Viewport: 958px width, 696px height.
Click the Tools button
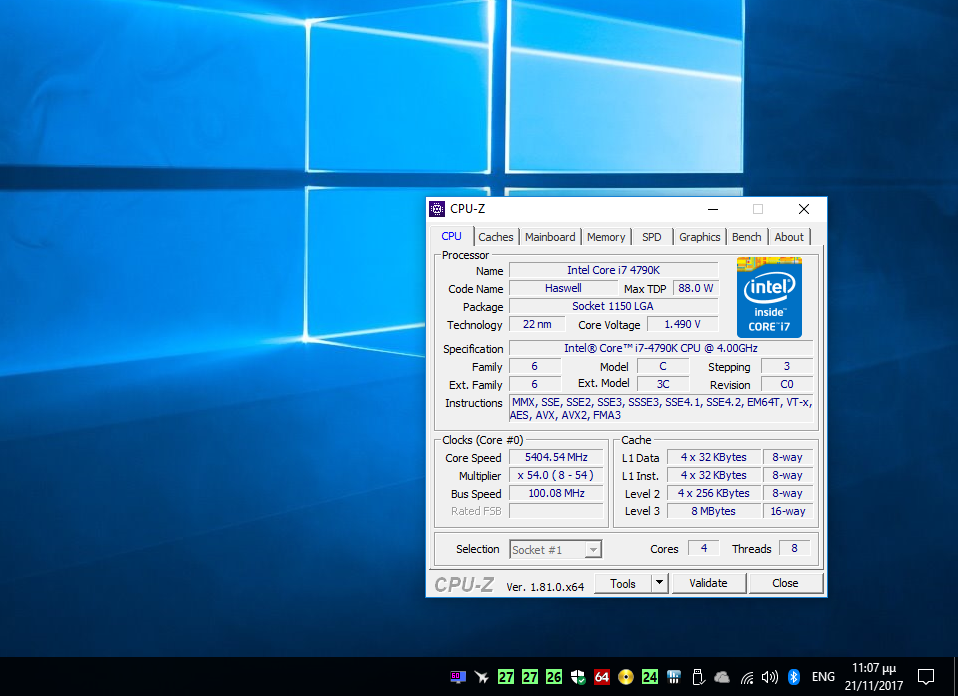(x=623, y=584)
